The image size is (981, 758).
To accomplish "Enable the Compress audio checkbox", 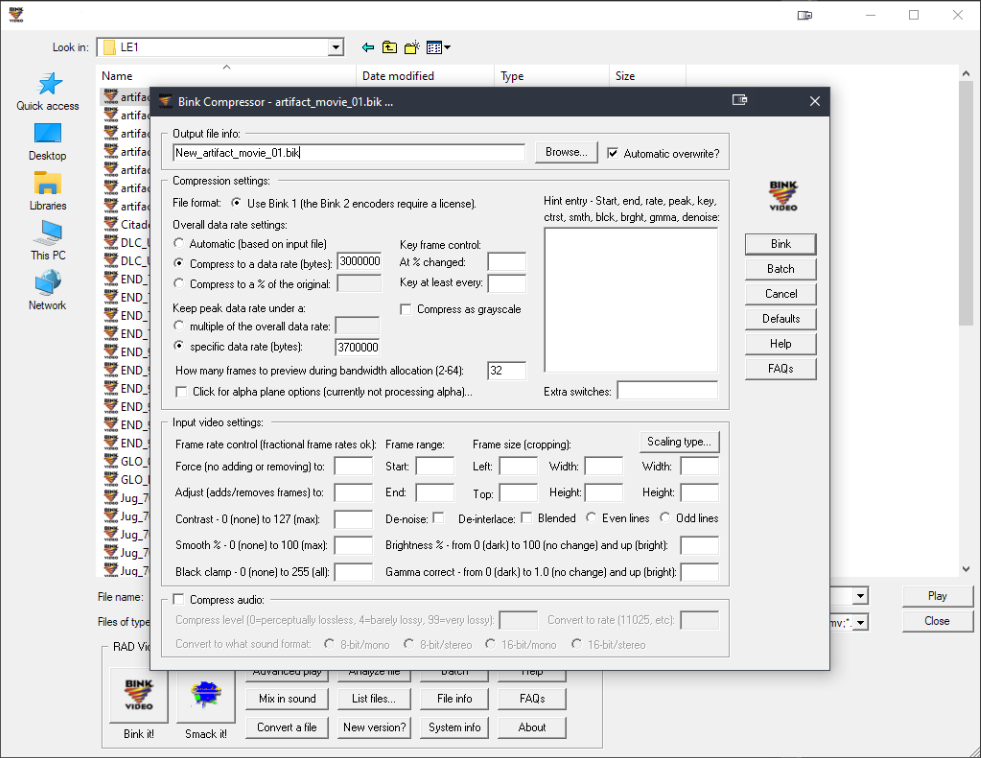I will (x=179, y=599).
